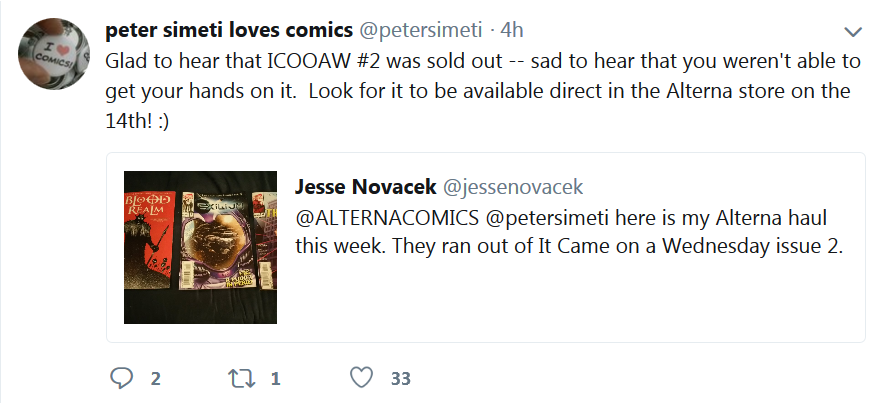Click the @petersimeti mention in quoted tweet

[547, 218]
